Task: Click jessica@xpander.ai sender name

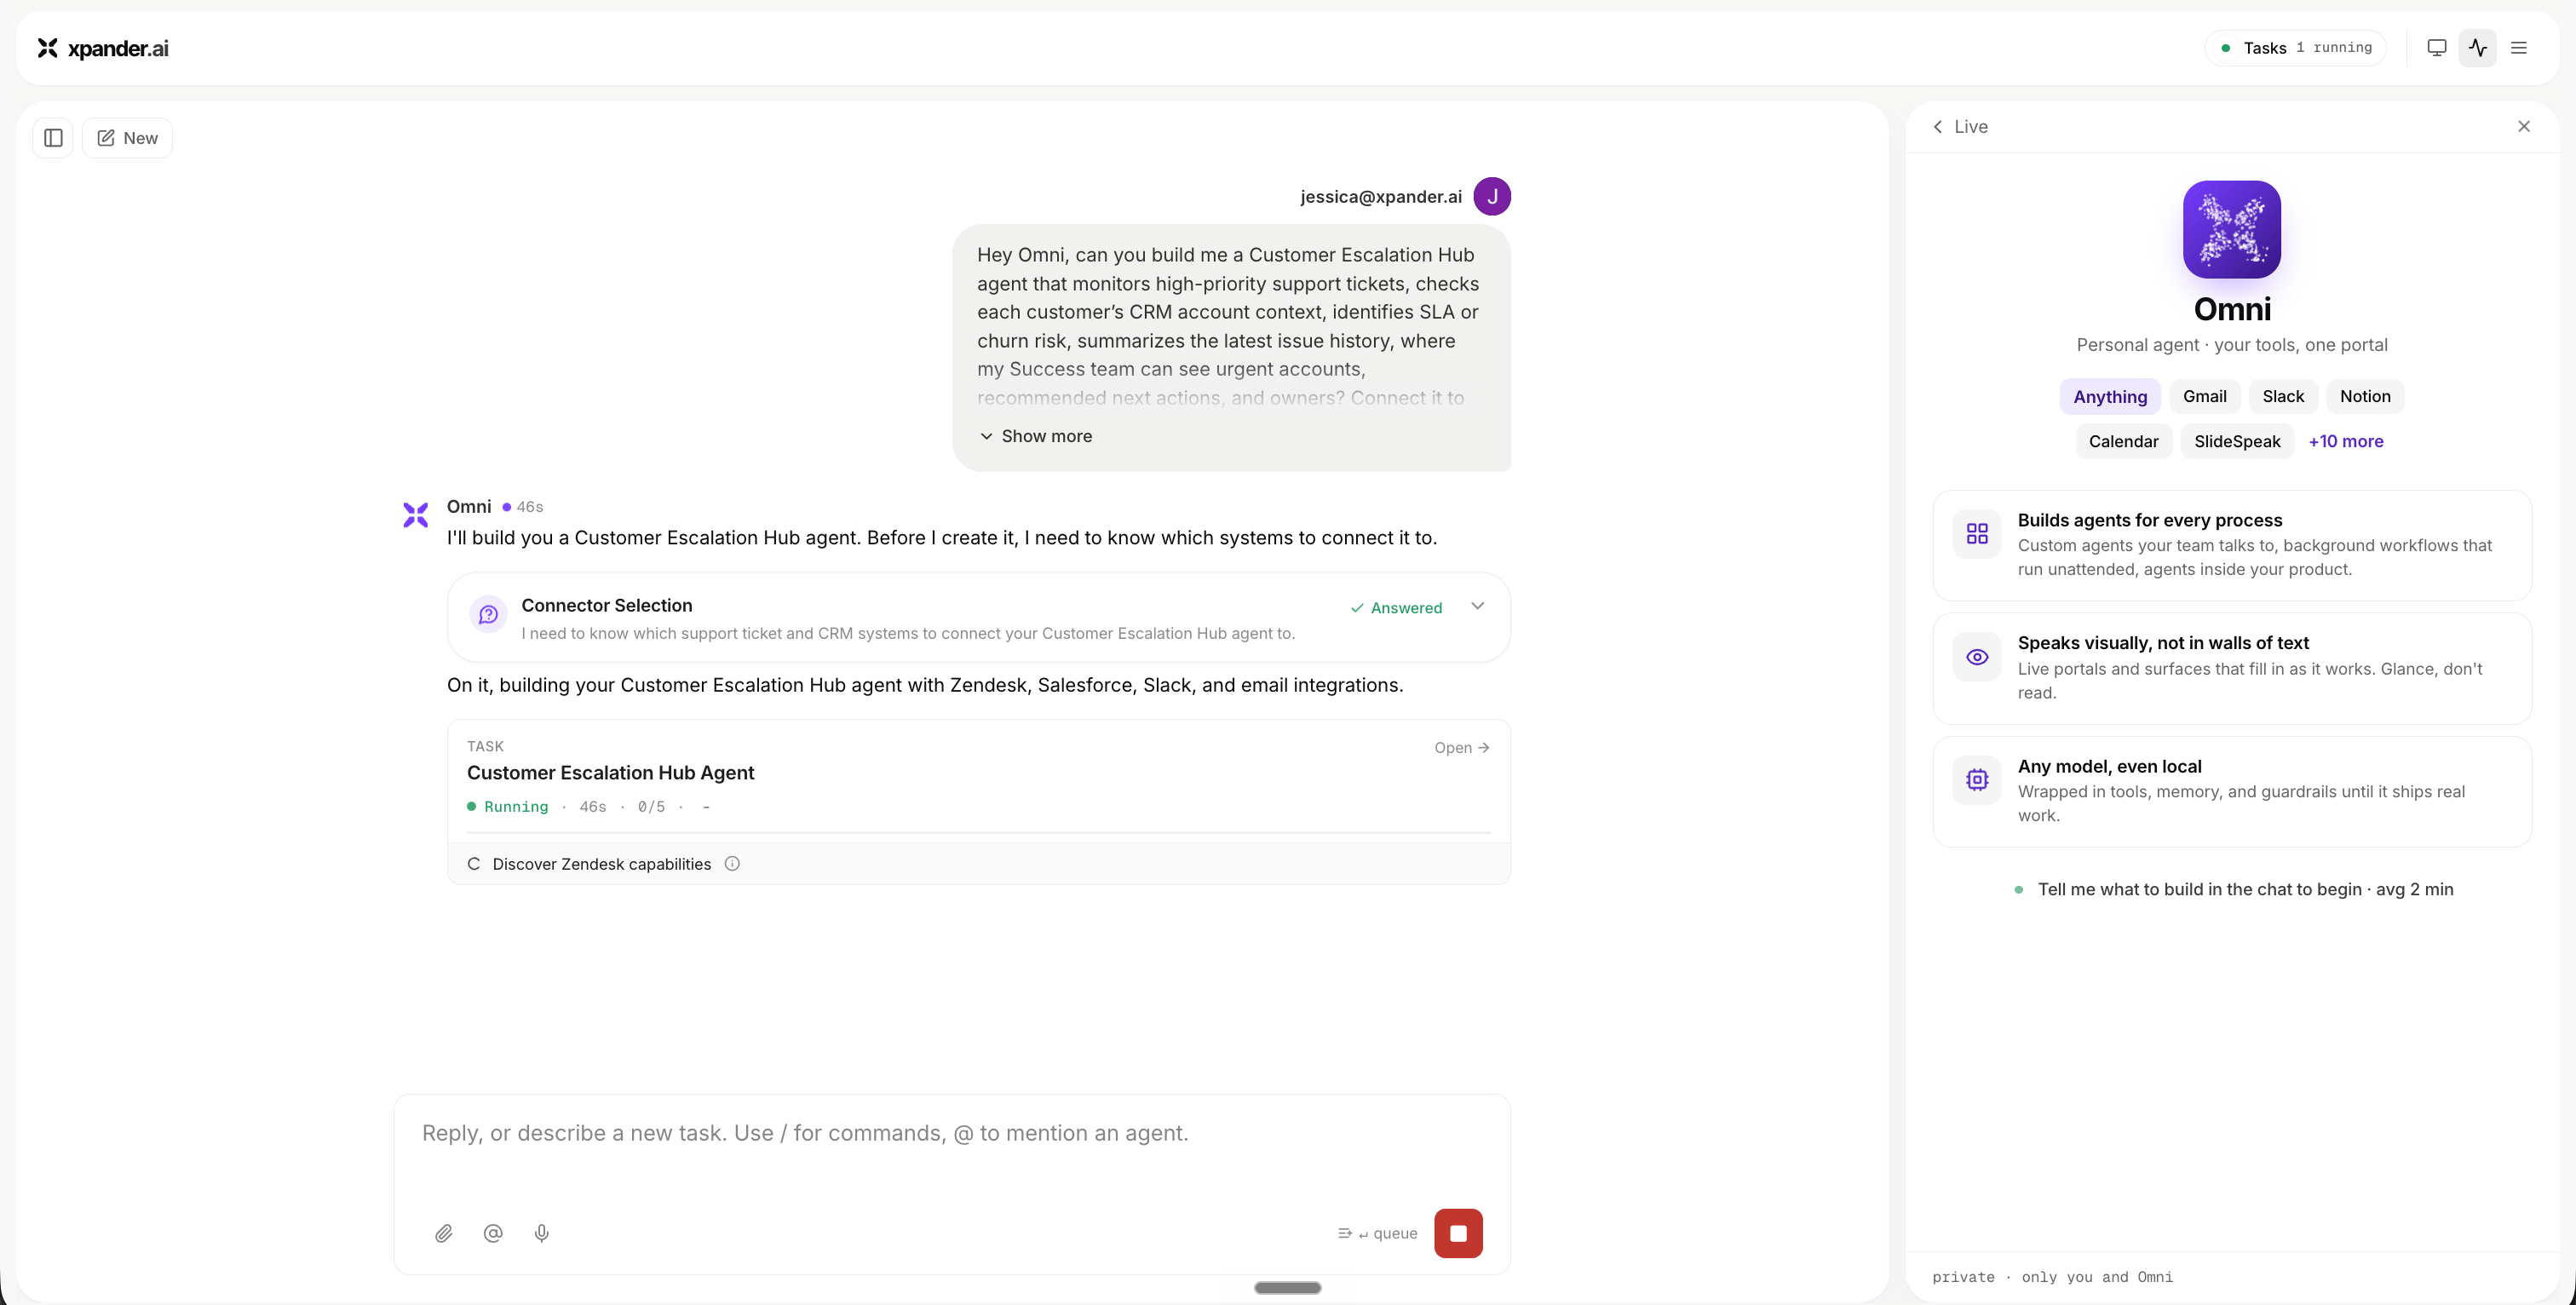Action: (1381, 197)
